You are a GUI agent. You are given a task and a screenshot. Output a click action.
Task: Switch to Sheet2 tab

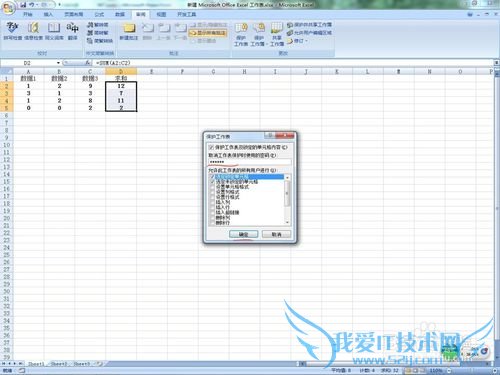pos(59,364)
